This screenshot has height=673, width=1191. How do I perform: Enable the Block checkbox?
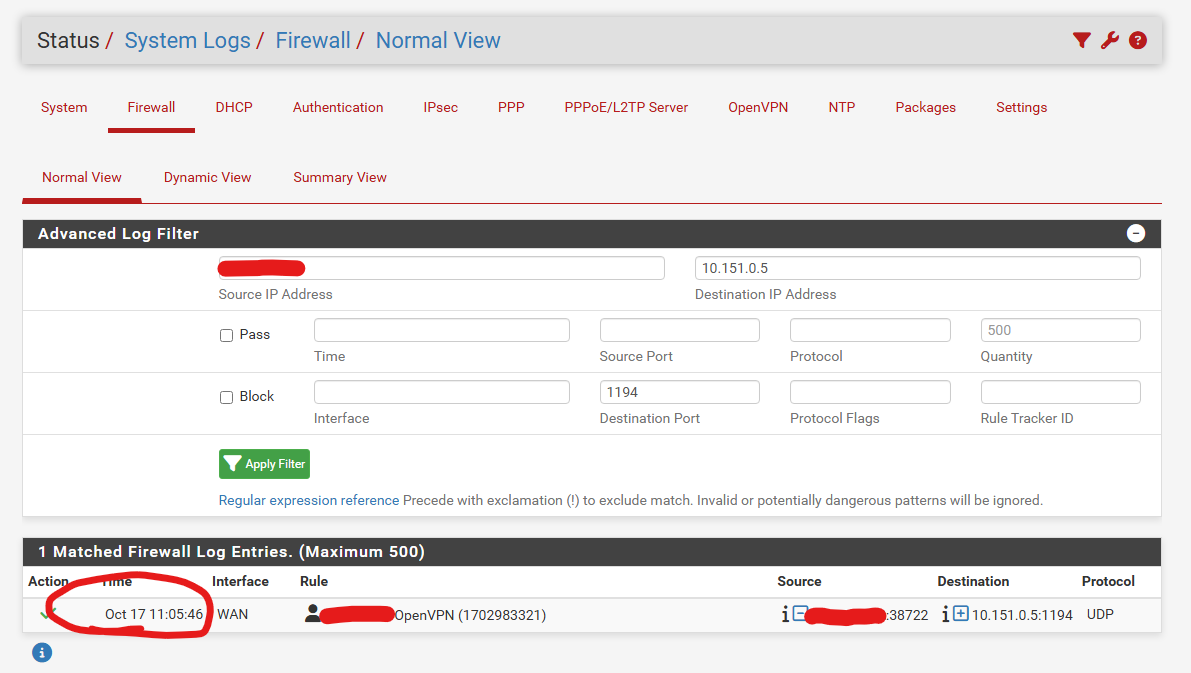pyautogui.click(x=226, y=397)
